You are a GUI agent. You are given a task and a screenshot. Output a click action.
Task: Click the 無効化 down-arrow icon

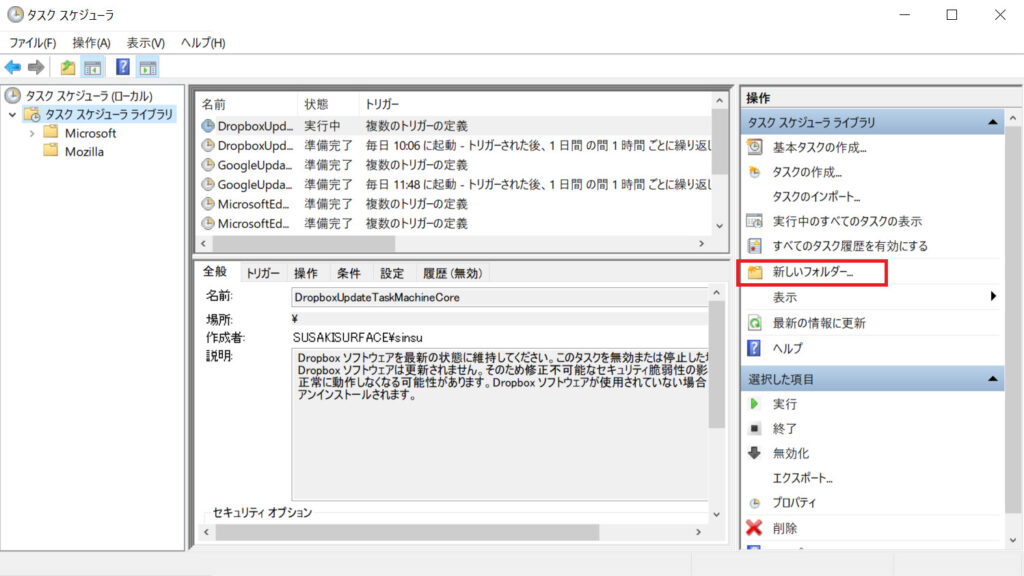coord(754,453)
